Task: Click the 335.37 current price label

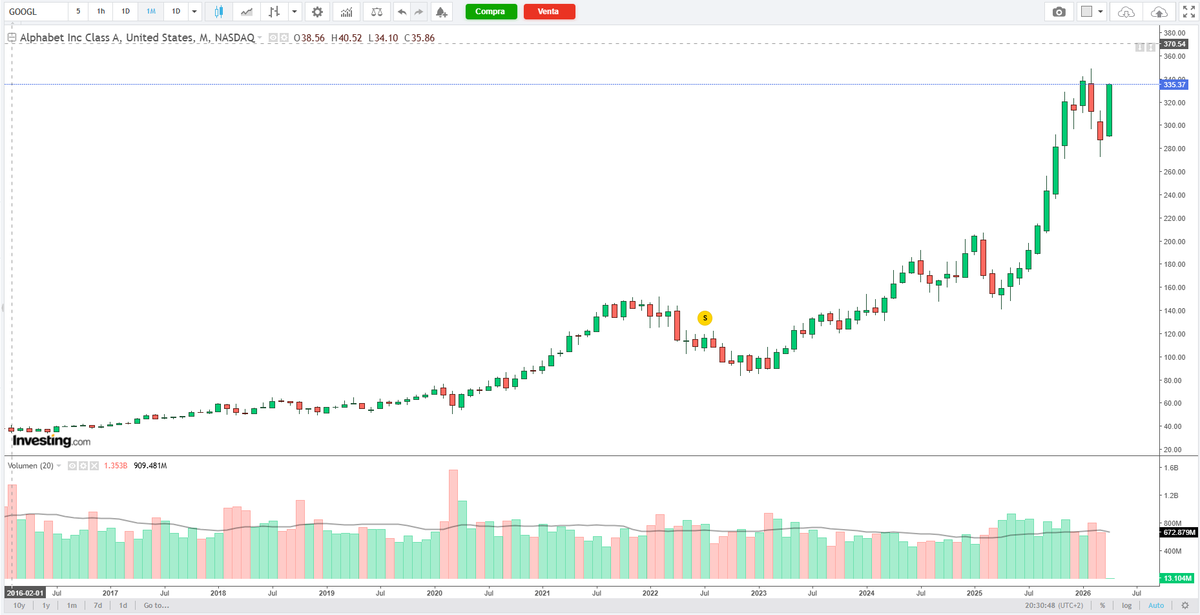Action: click(1174, 85)
